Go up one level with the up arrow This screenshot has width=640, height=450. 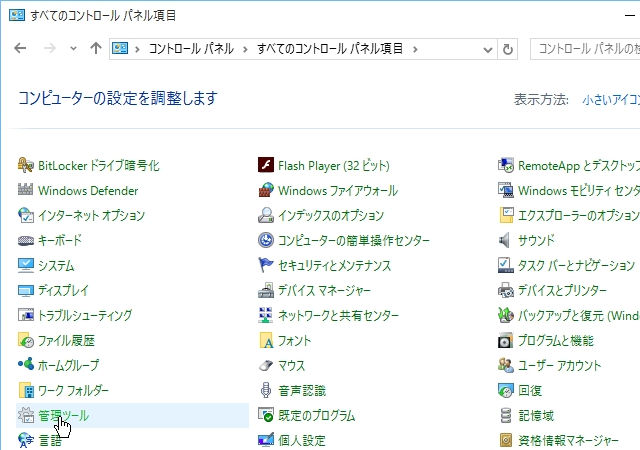pyautogui.click(x=96, y=49)
